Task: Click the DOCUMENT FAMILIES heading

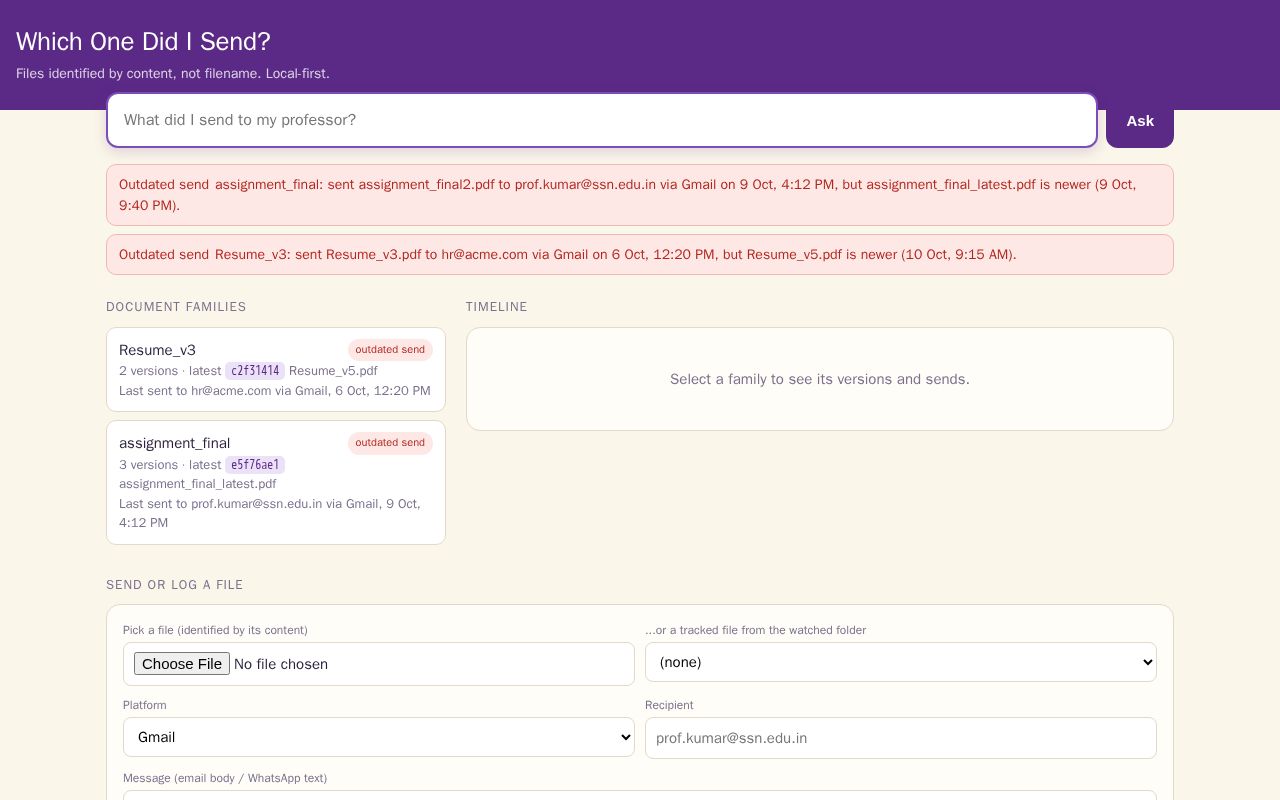Action: tap(176, 307)
